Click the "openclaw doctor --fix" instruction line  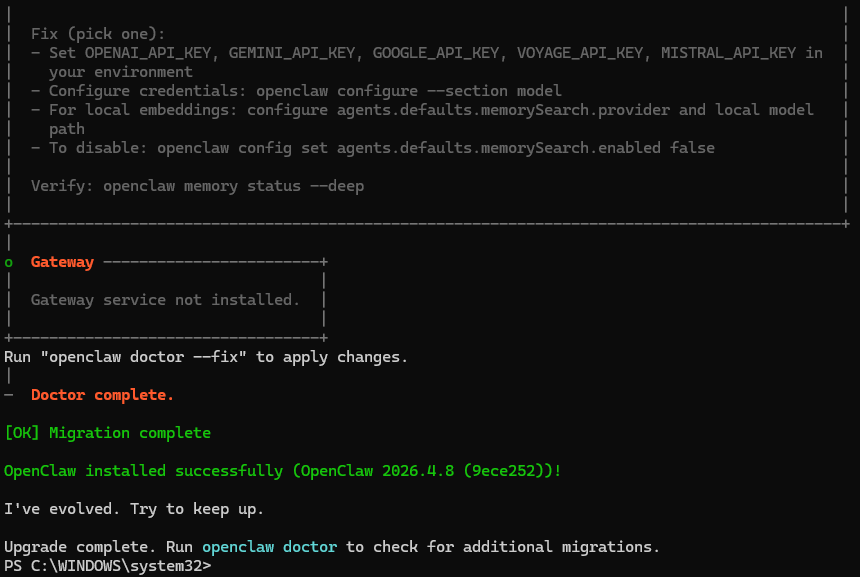coord(206,357)
